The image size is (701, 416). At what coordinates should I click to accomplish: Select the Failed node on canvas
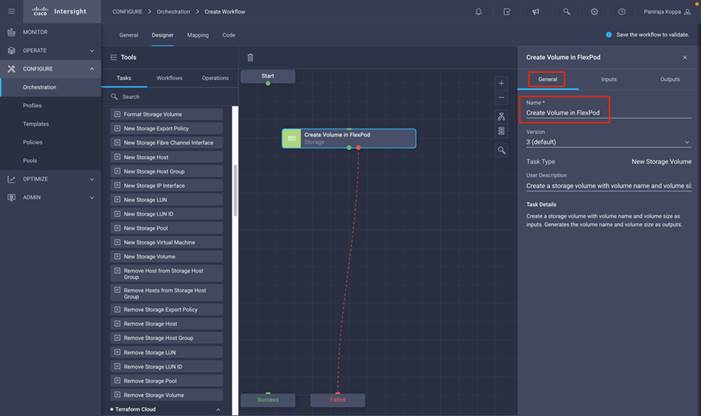338,400
